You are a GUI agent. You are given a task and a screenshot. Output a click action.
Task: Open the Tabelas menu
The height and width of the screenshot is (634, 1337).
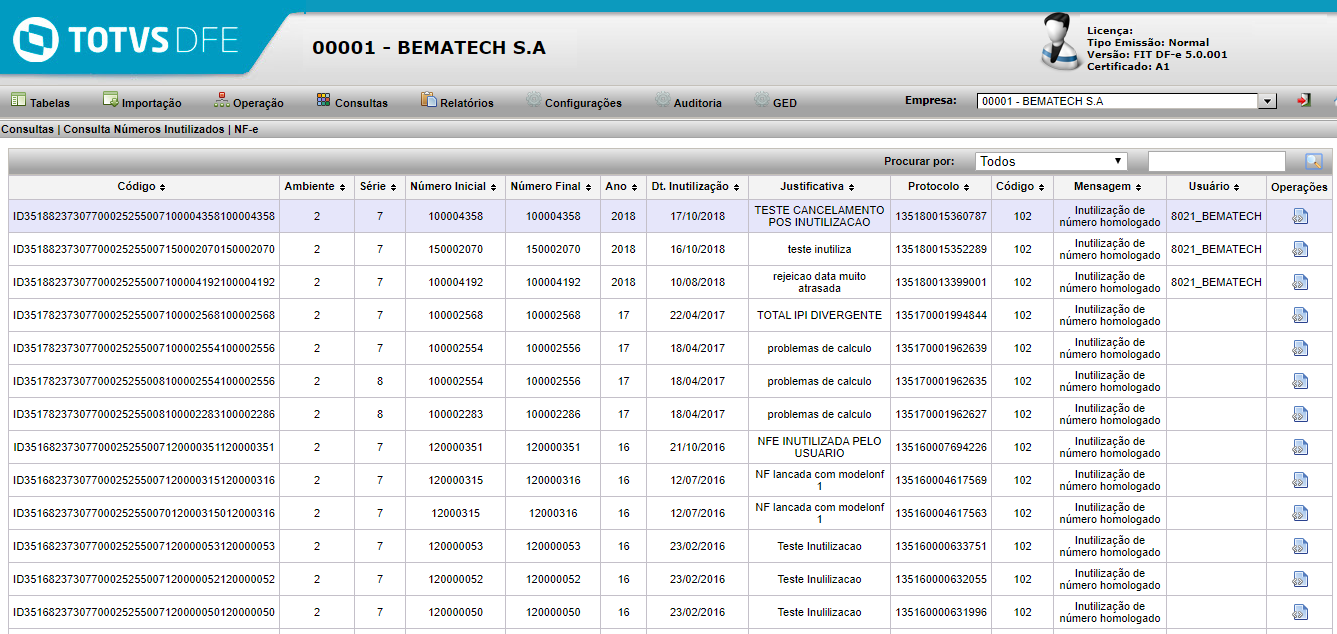coord(40,102)
